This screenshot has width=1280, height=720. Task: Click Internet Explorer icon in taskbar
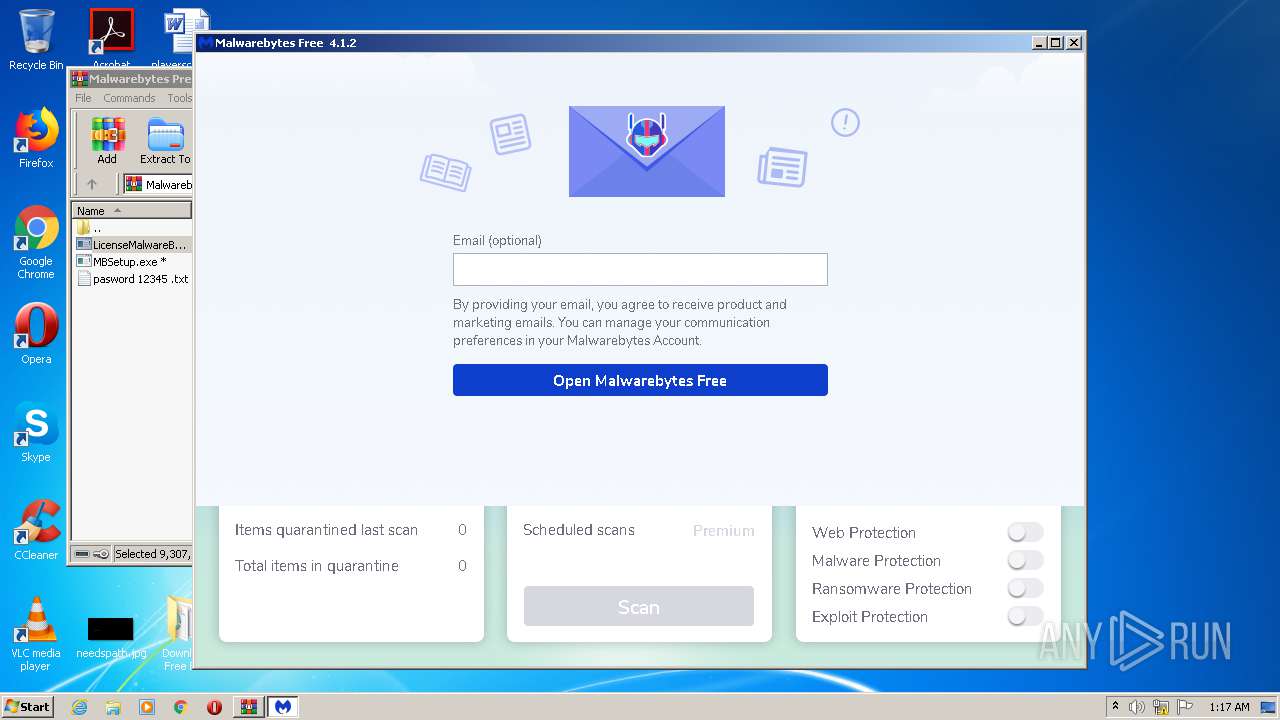[x=79, y=707]
